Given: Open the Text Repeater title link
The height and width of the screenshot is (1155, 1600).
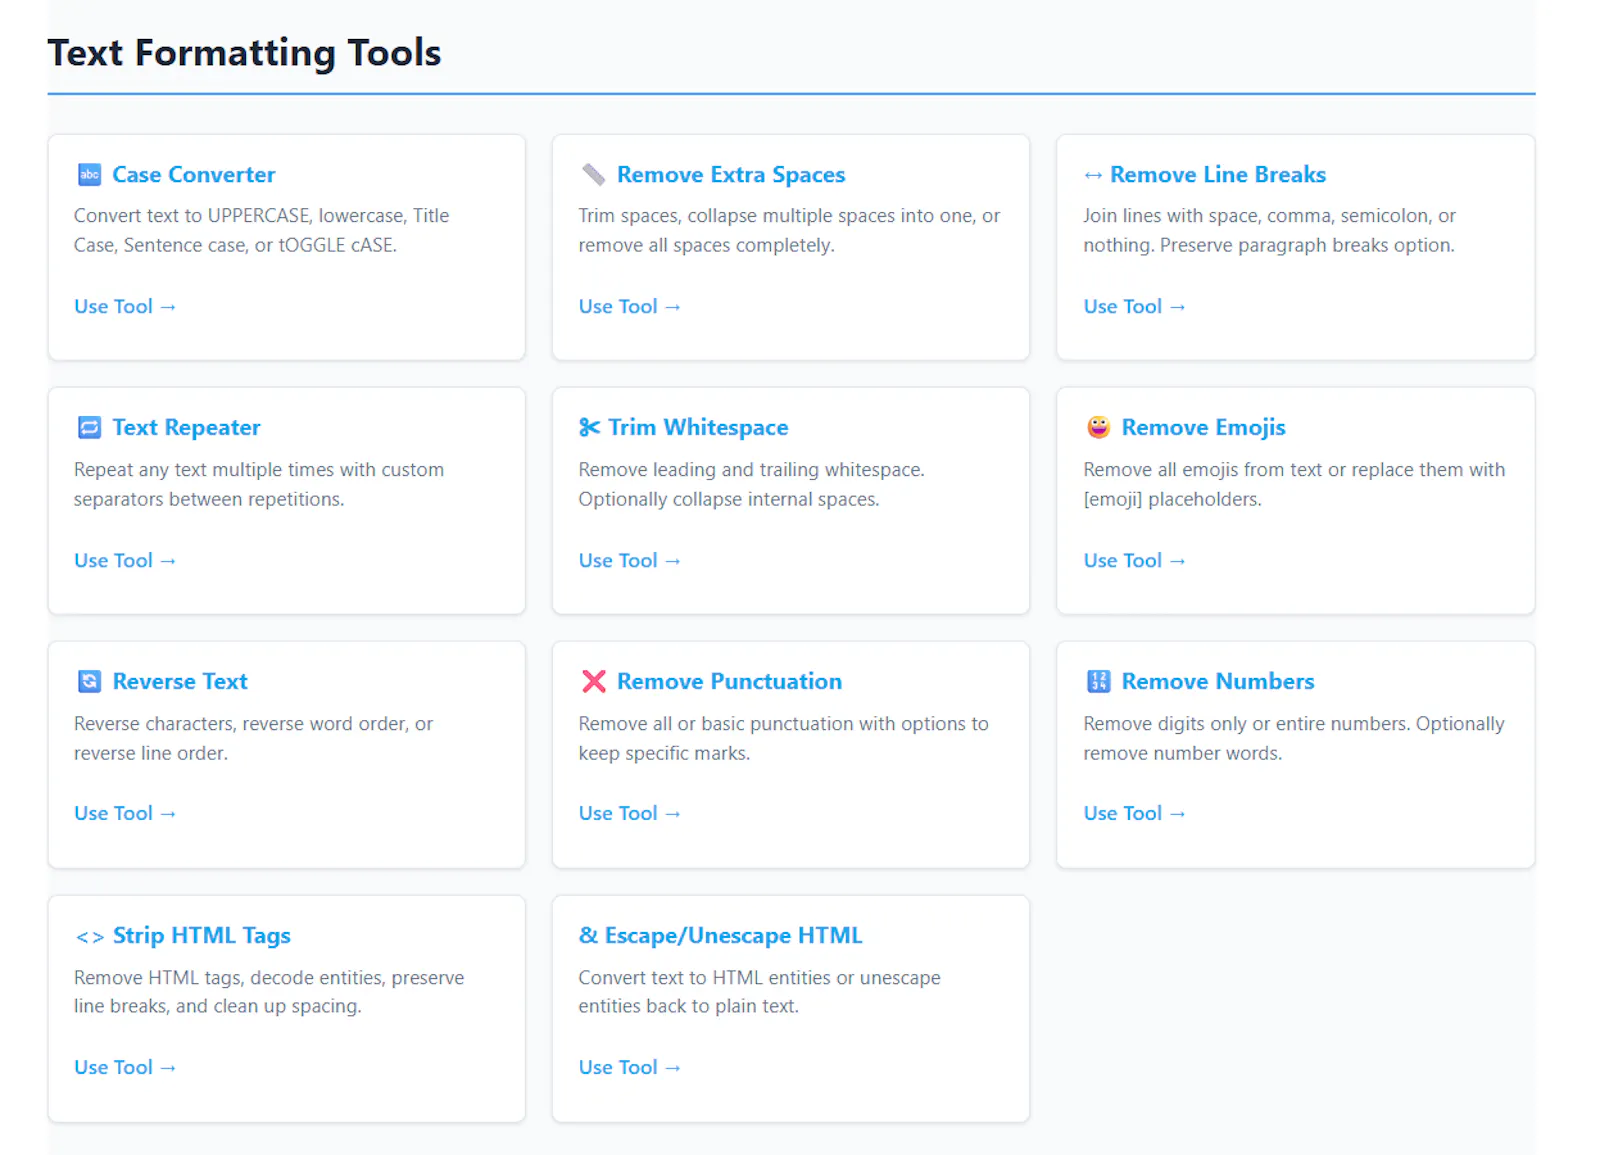Looking at the screenshot, I should (x=186, y=428).
